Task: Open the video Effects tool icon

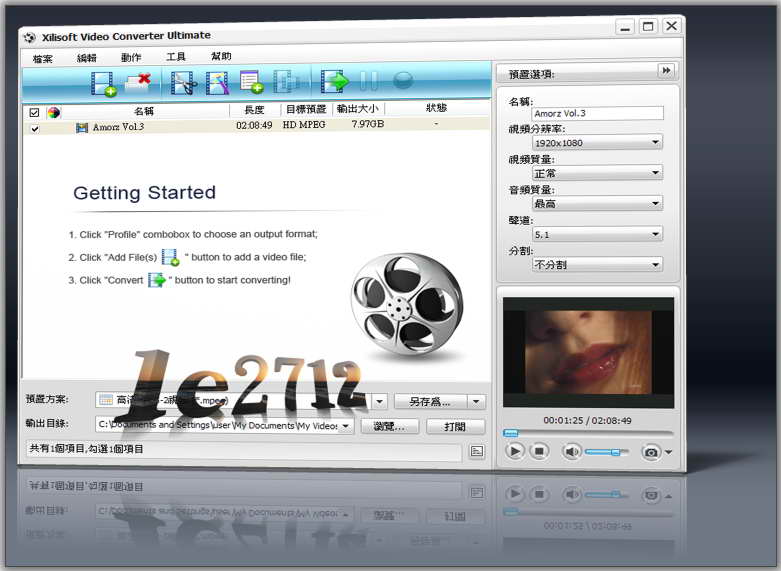Action: [217, 82]
